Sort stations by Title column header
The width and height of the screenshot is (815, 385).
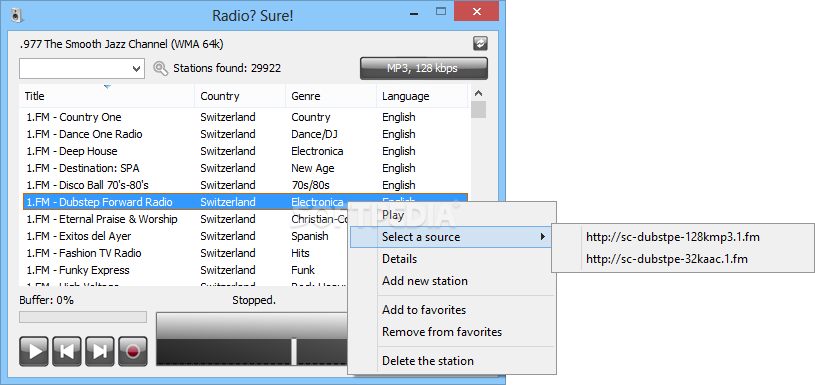107,96
